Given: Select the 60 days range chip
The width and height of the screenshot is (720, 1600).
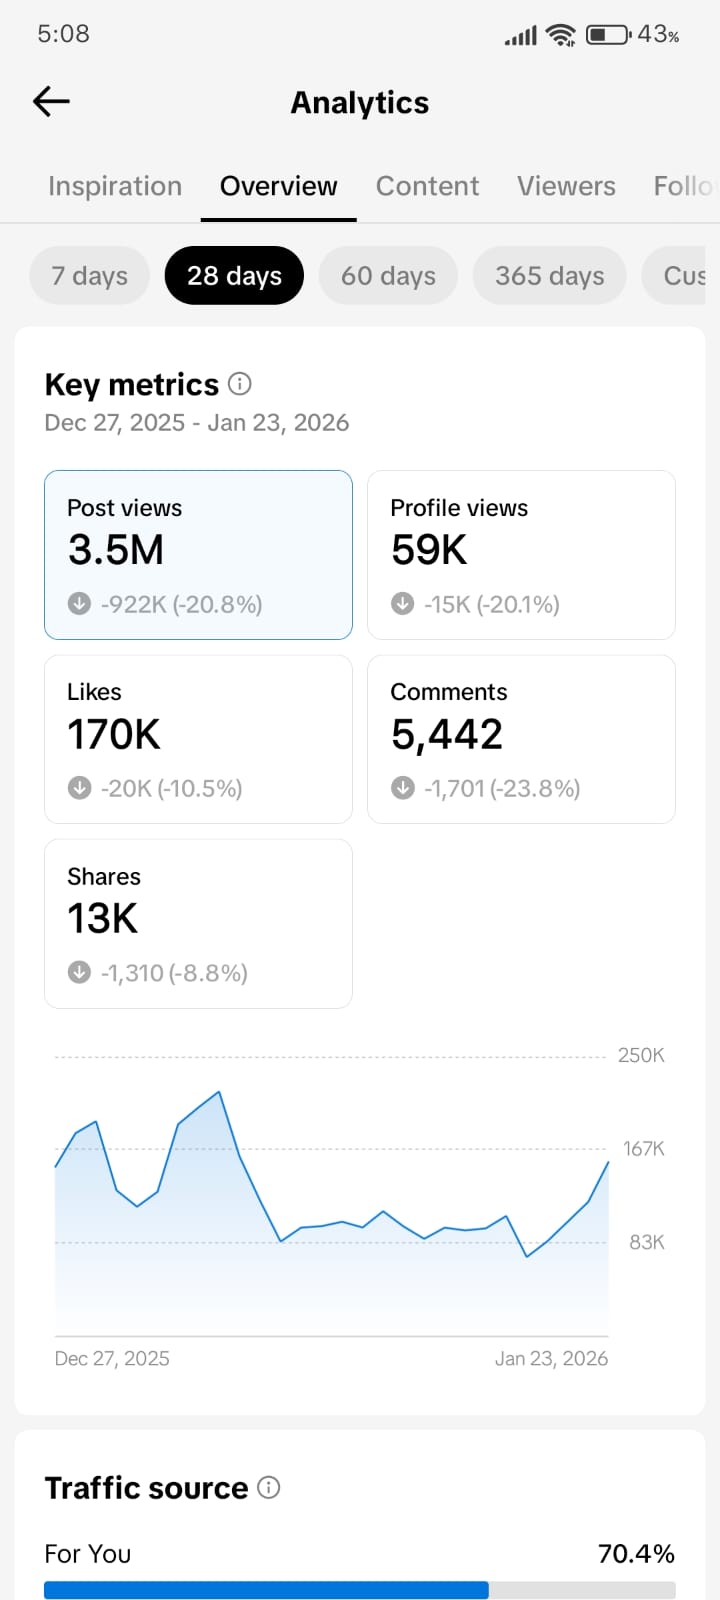Looking at the screenshot, I should coord(388,276).
